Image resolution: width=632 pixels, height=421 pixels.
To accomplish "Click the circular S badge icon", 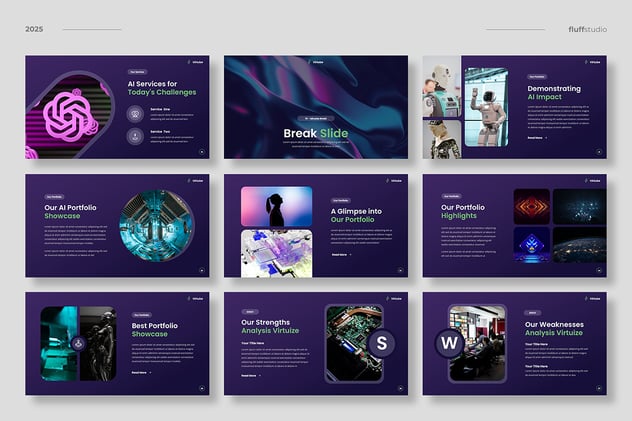I will (380, 345).
